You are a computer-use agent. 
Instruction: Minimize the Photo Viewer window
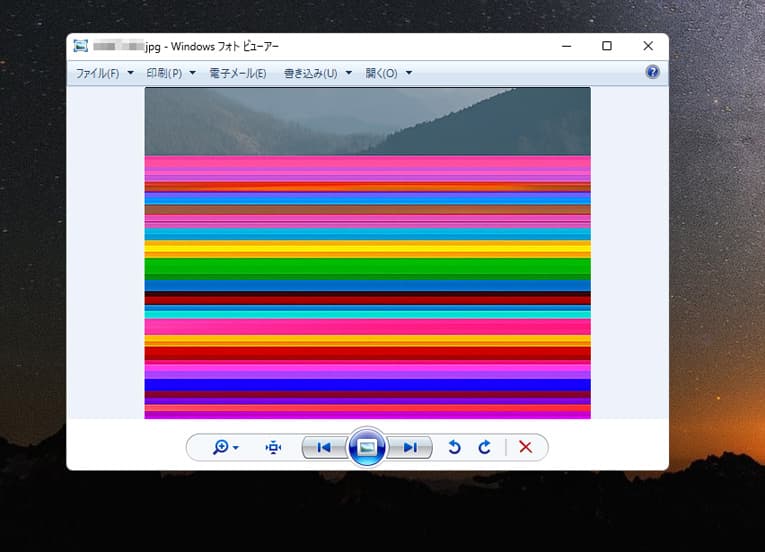click(565, 46)
